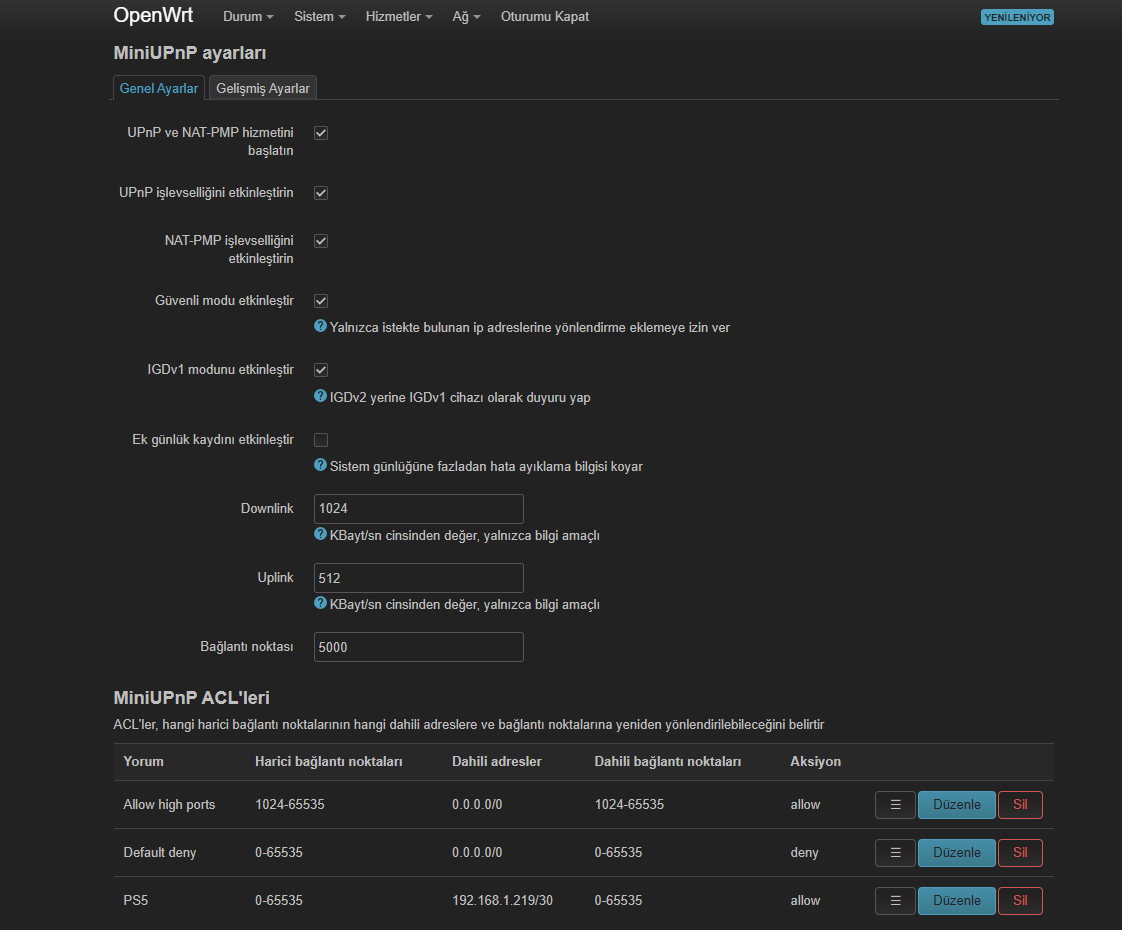Click the PS5 comment cell

pos(135,901)
